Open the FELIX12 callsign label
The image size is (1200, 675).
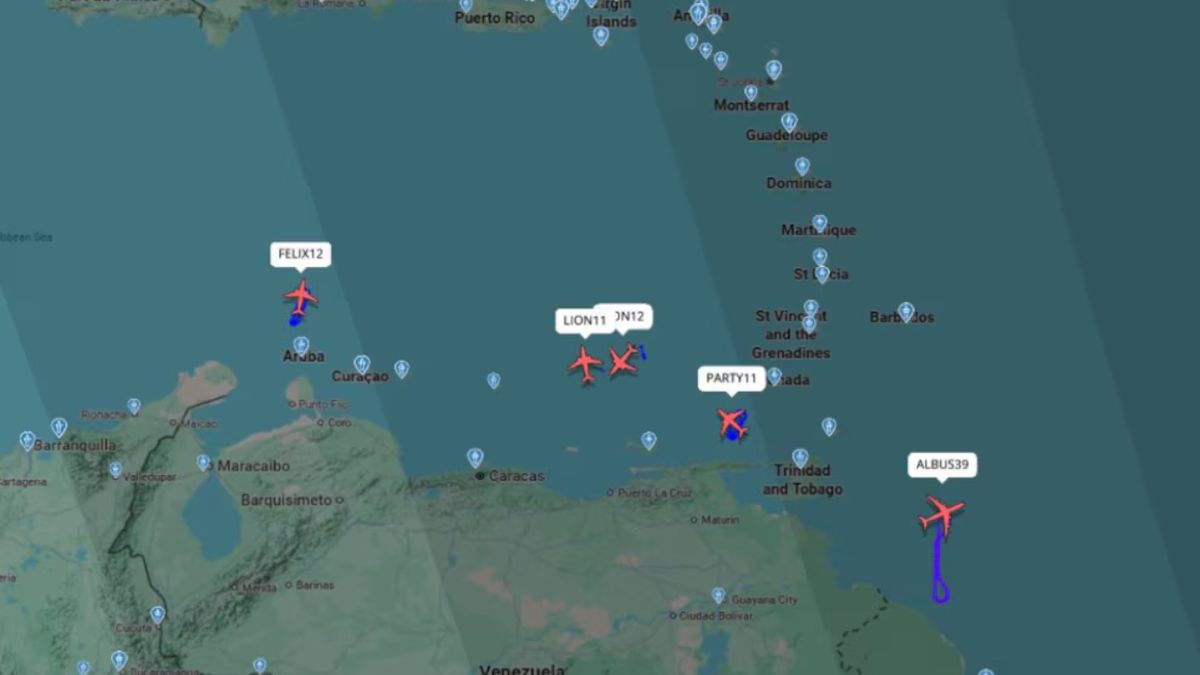300,254
